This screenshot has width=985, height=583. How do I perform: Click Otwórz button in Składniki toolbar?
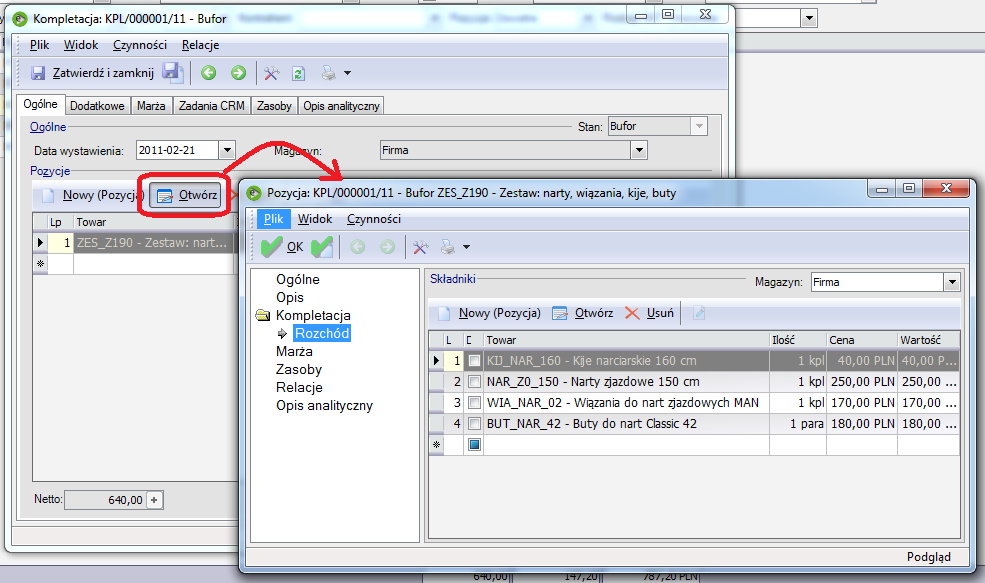tap(582, 313)
